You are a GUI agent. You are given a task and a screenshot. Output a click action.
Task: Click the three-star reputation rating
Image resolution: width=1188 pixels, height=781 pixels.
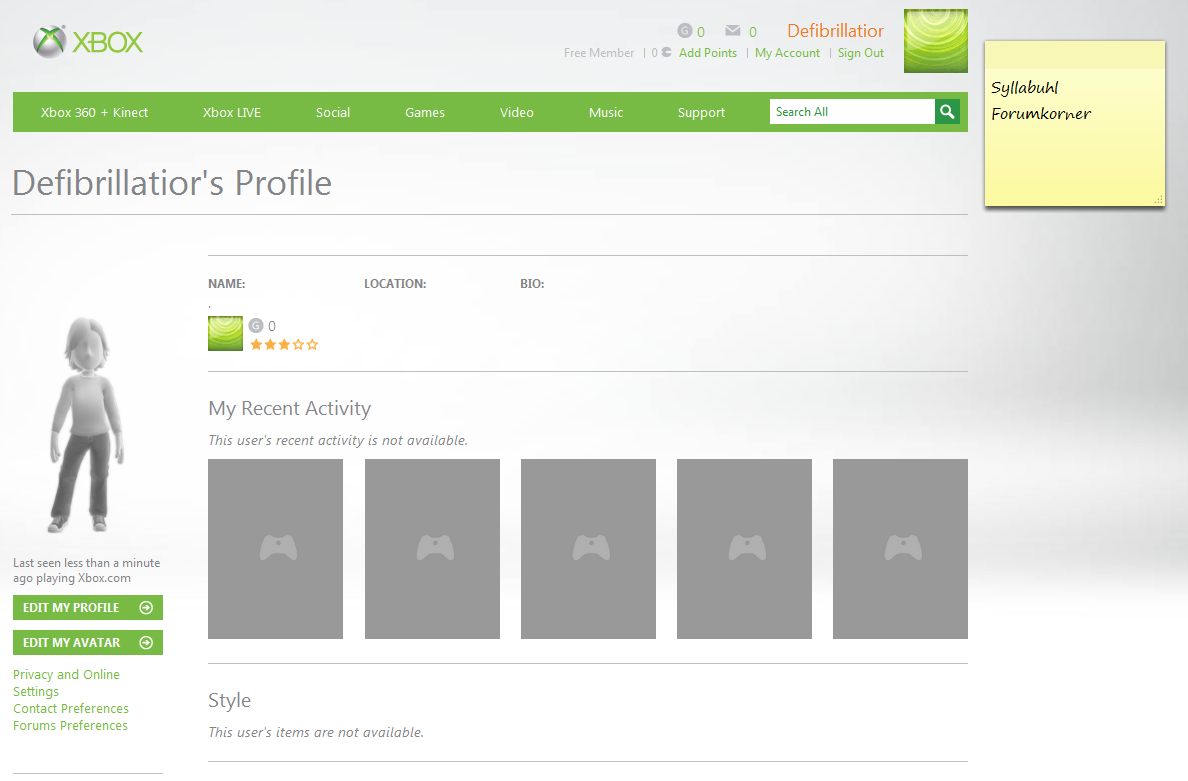(x=284, y=345)
